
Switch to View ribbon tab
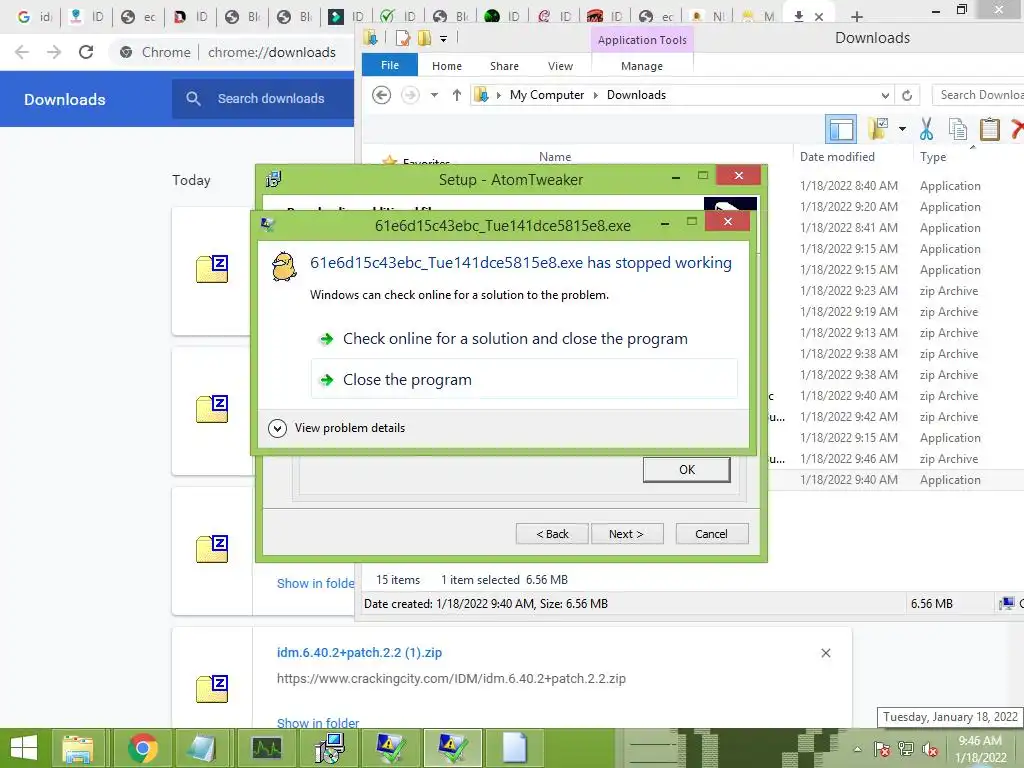tap(560, 66)
